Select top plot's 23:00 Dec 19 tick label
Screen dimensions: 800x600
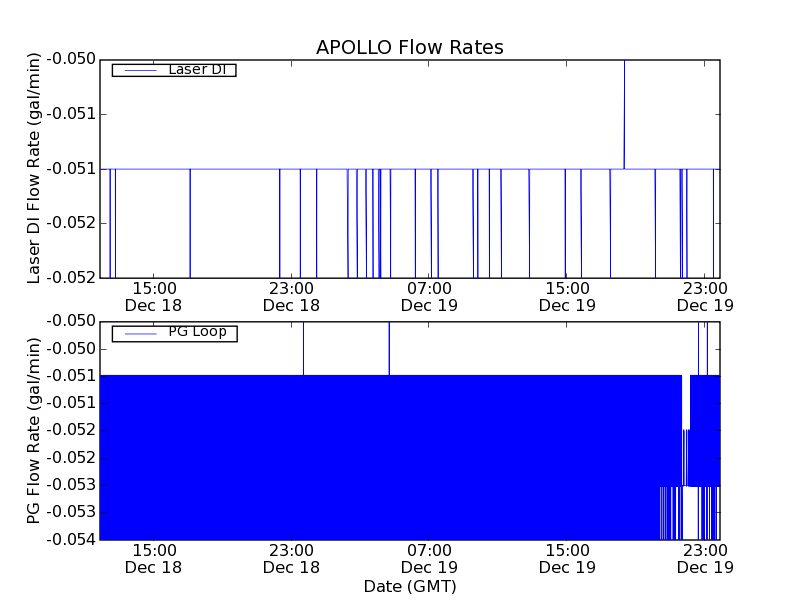[705, 297]
